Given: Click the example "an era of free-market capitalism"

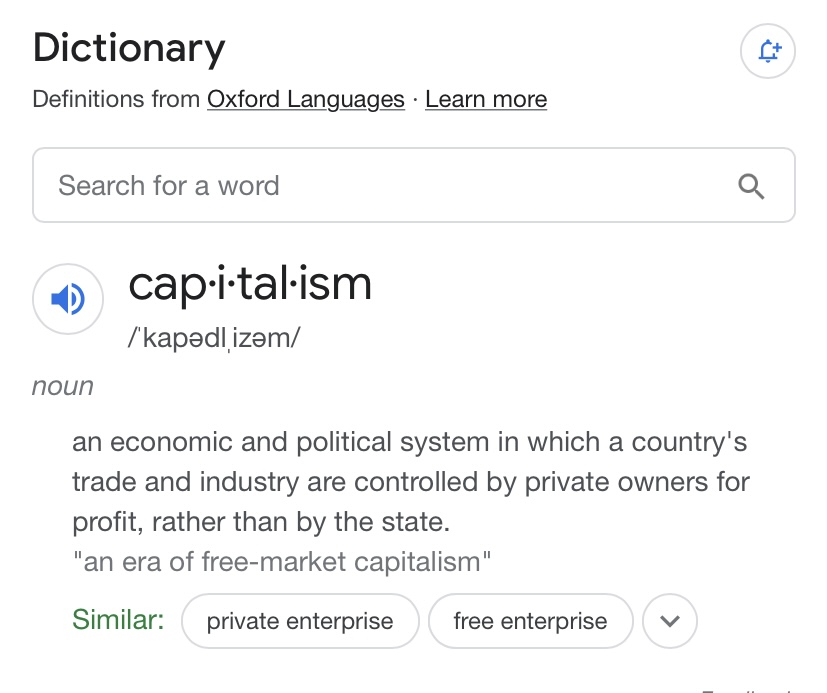Looking at the screenshot, I should click(282, 562).
